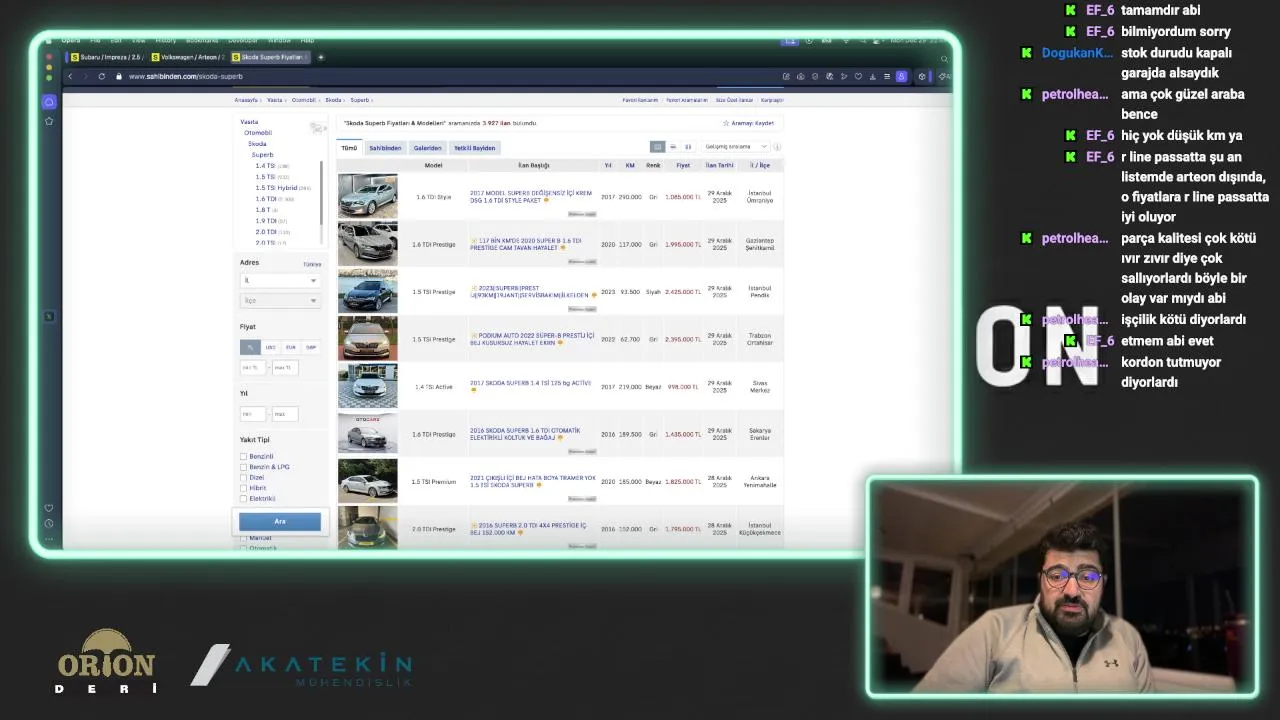Open 2017 Model Superb Değişensiz listing title
Image resolution: width=1280 pixels, height=720 pixels.
531,196
